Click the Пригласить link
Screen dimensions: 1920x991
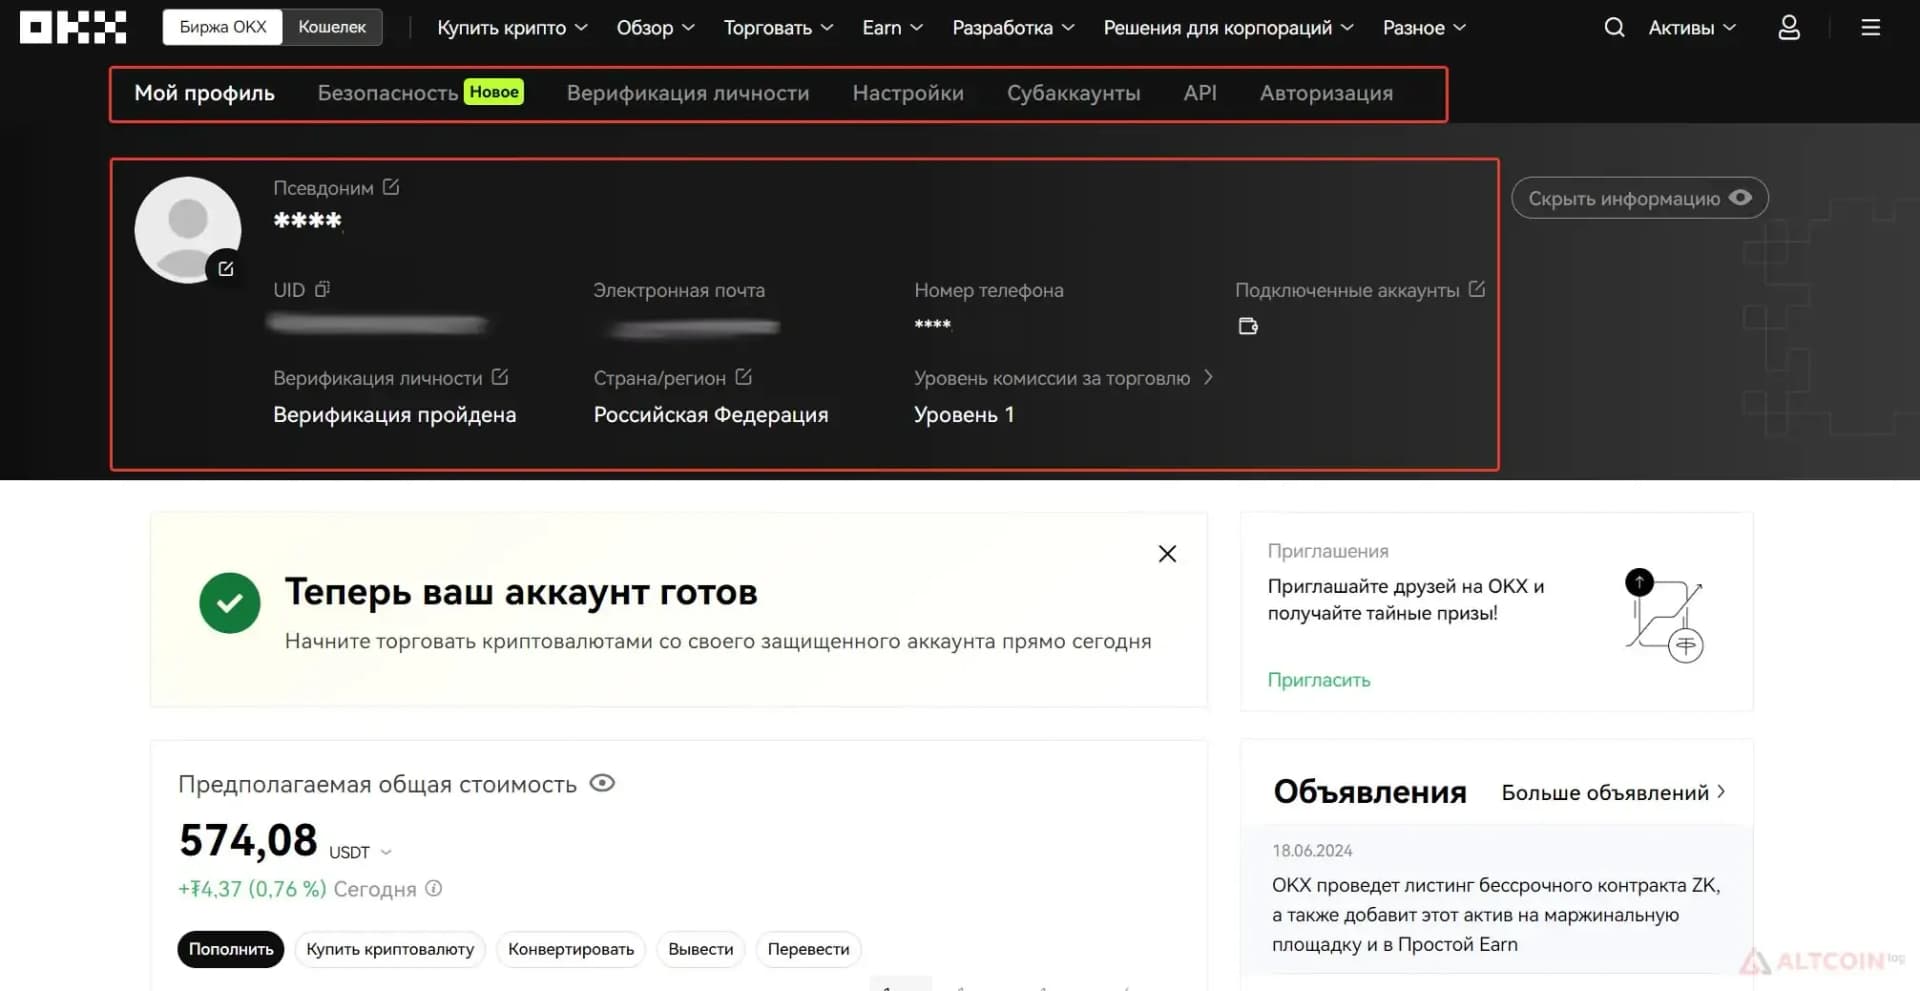1319,680
